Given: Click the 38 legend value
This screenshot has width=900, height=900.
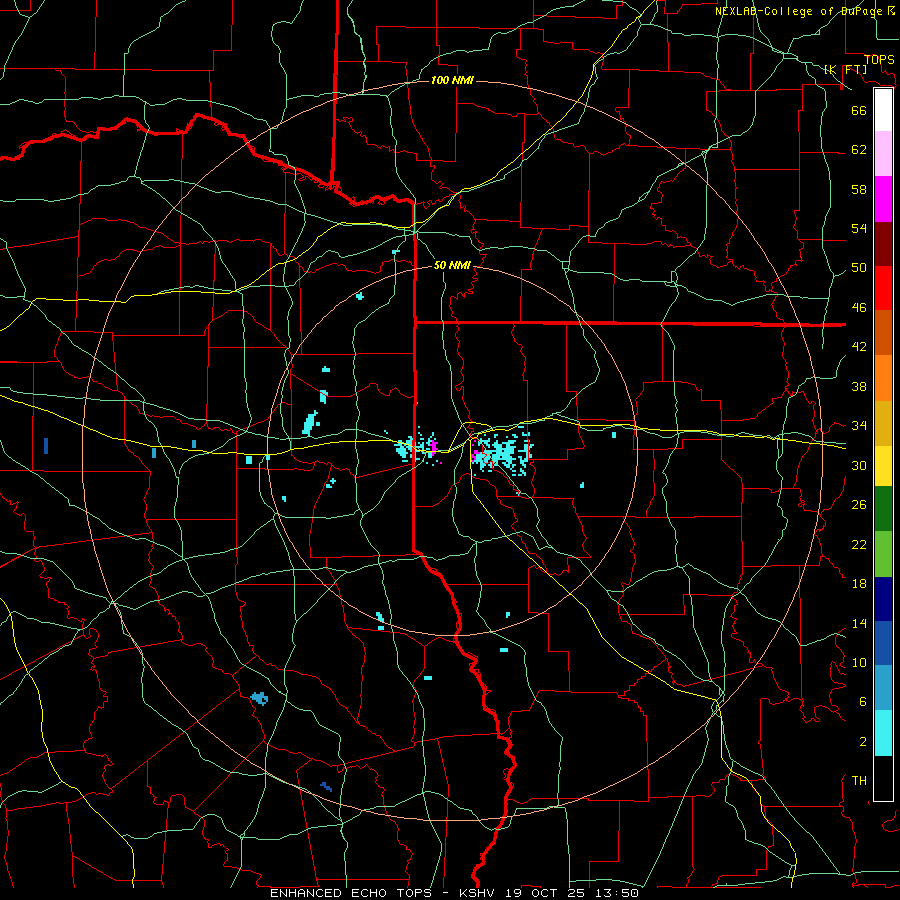Looking at the screenshot, I should point(859,386).
